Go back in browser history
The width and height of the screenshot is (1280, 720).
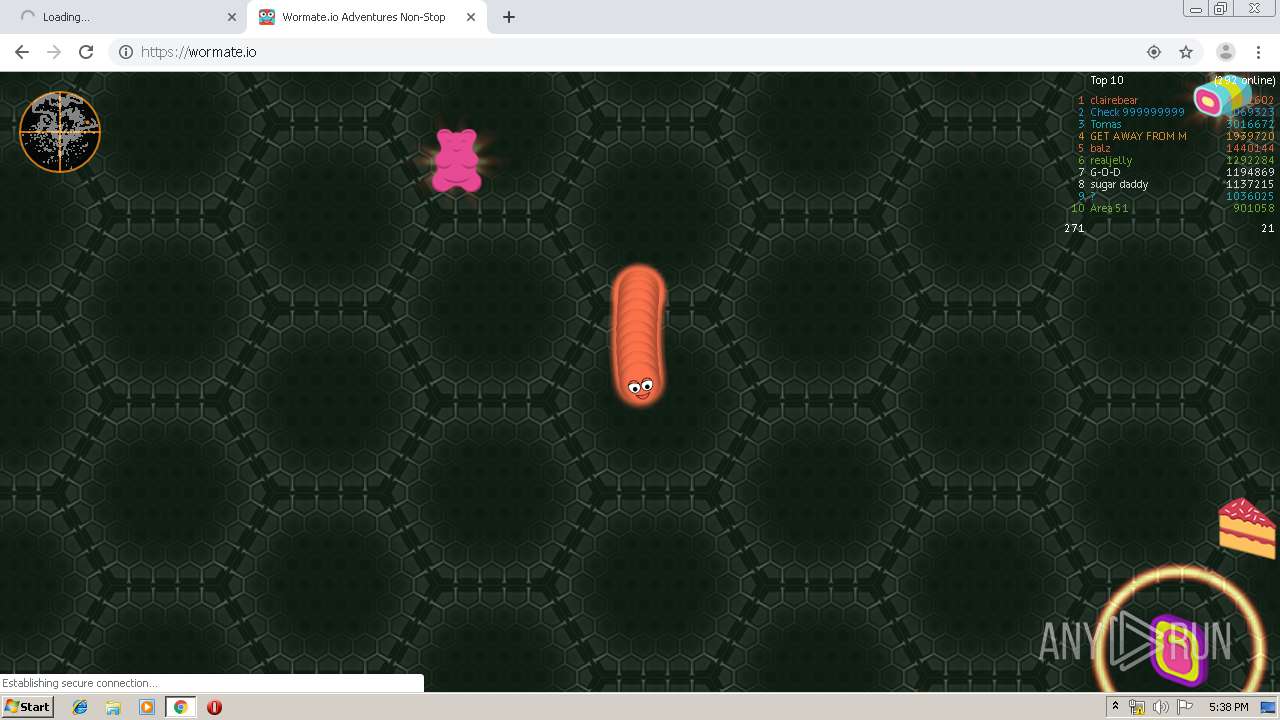pyautogui.click(x=22, y=52)
